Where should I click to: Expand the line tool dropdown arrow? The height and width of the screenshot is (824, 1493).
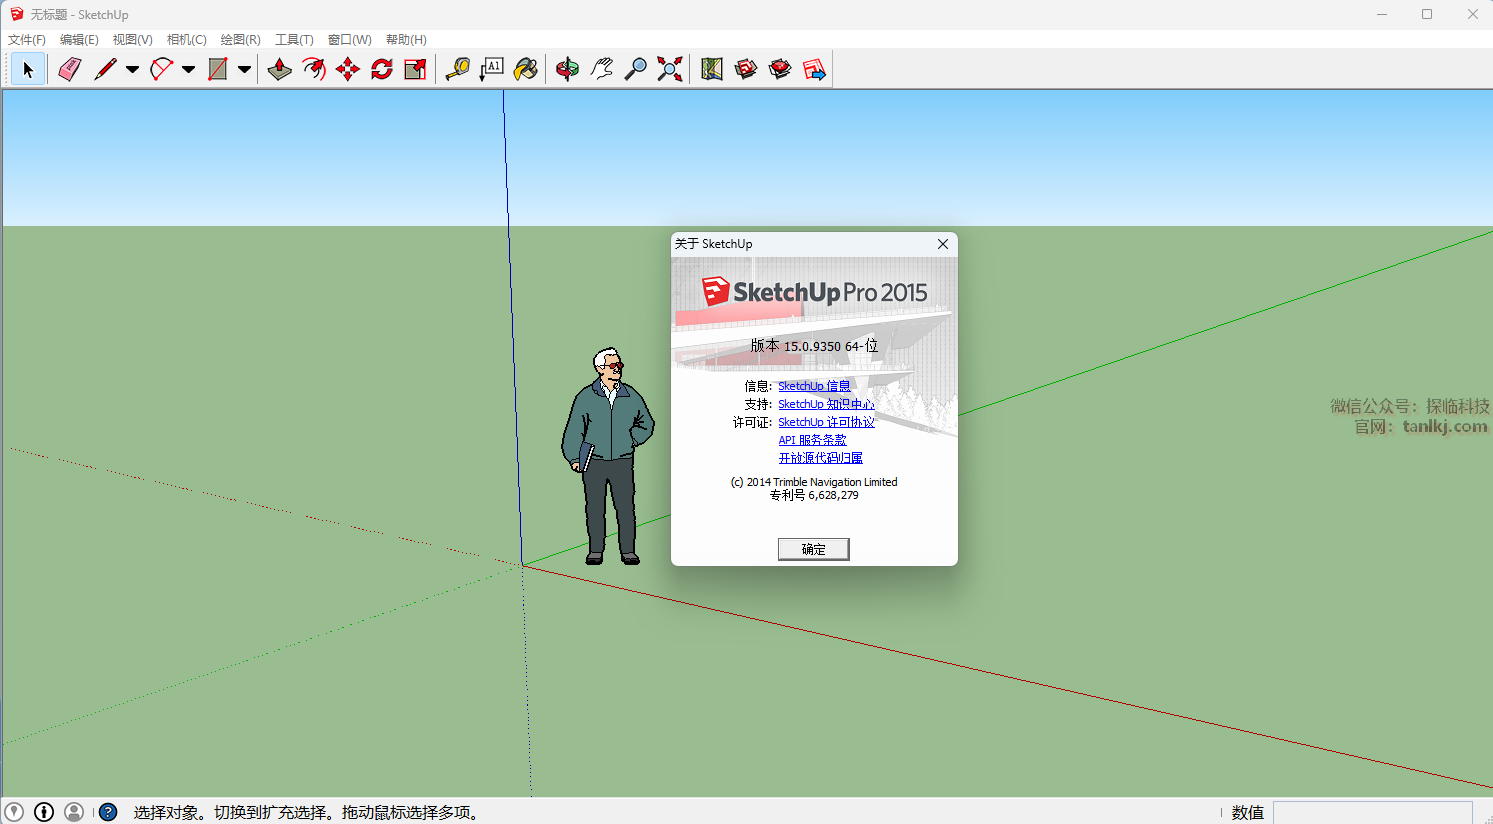point(132,69)
